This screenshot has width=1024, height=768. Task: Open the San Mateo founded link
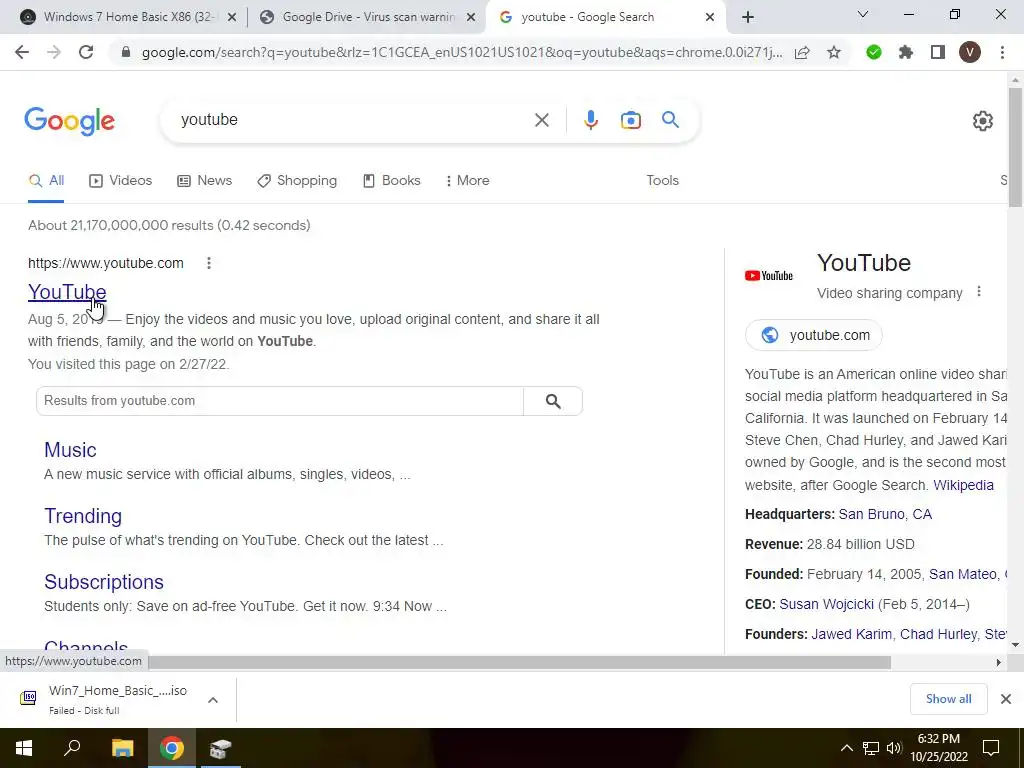tap(963, 575)
